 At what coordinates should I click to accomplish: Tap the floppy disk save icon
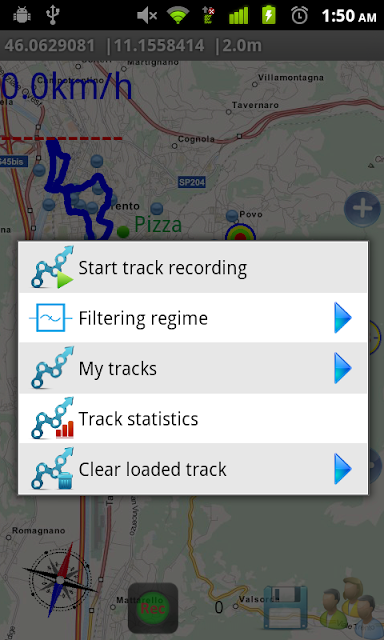tap(285, 607)
